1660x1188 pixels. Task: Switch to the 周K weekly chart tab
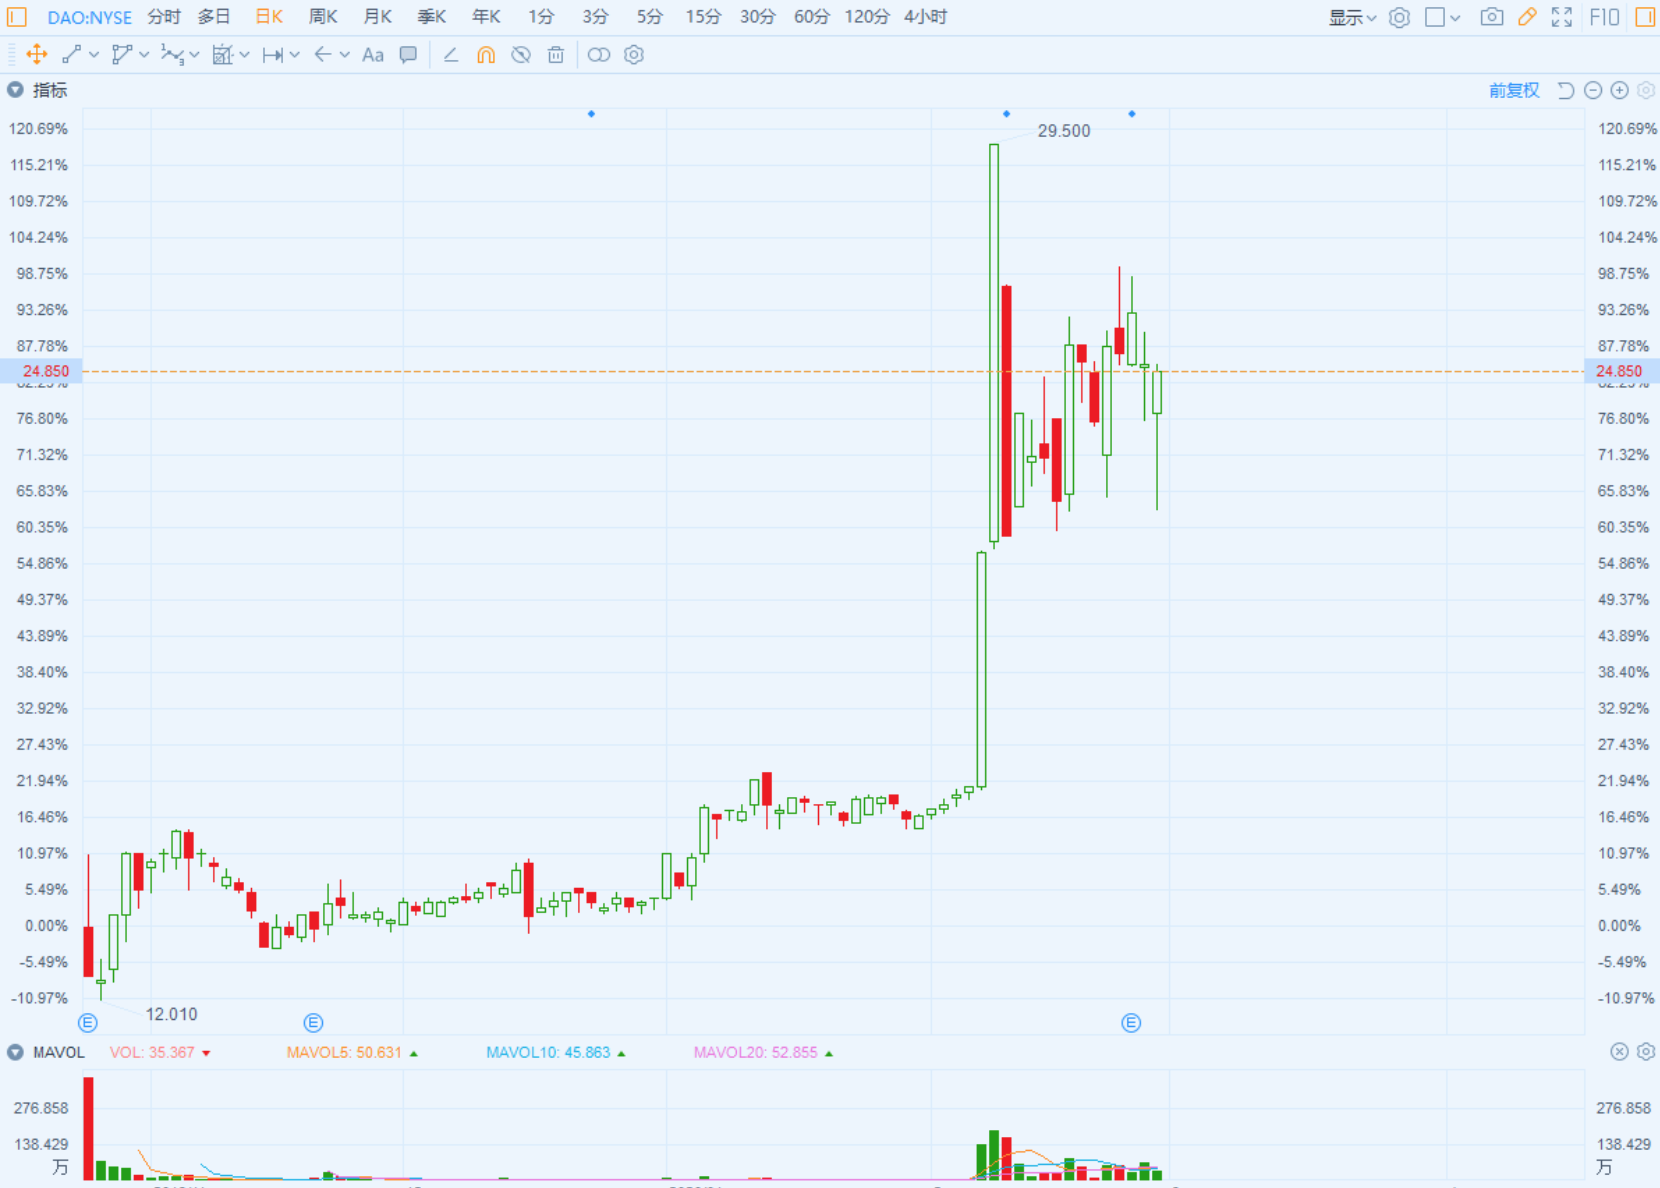pyautogui.click(x=323, y=17)
